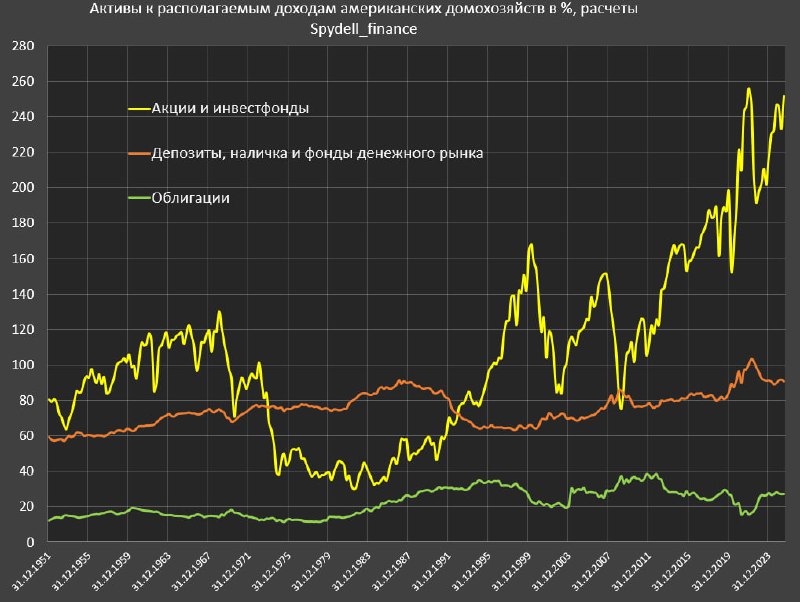Click the y-axis value "260"

23,81
